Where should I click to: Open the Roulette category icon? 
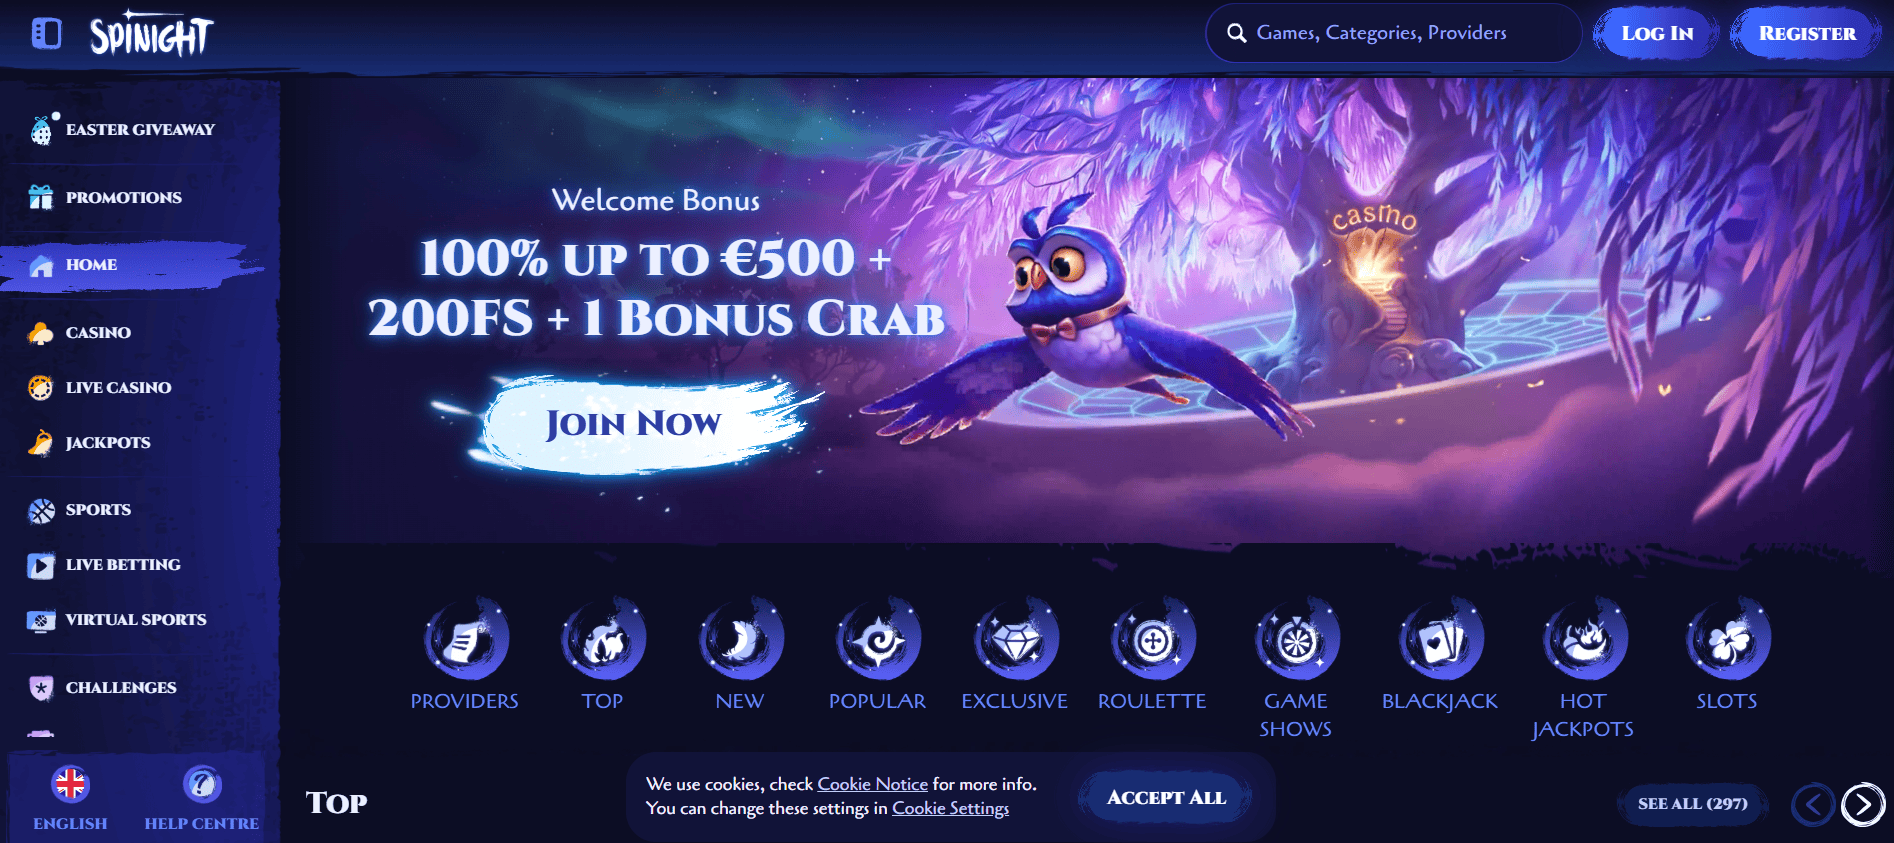point(1152,639)
